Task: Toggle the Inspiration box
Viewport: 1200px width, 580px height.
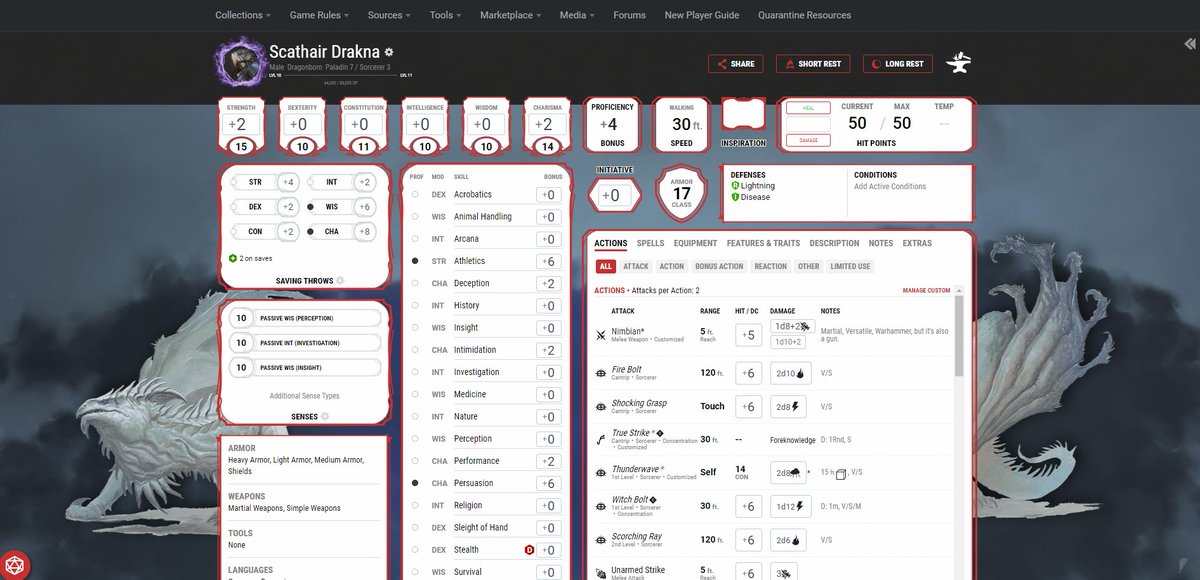Action: click(743, 115)
